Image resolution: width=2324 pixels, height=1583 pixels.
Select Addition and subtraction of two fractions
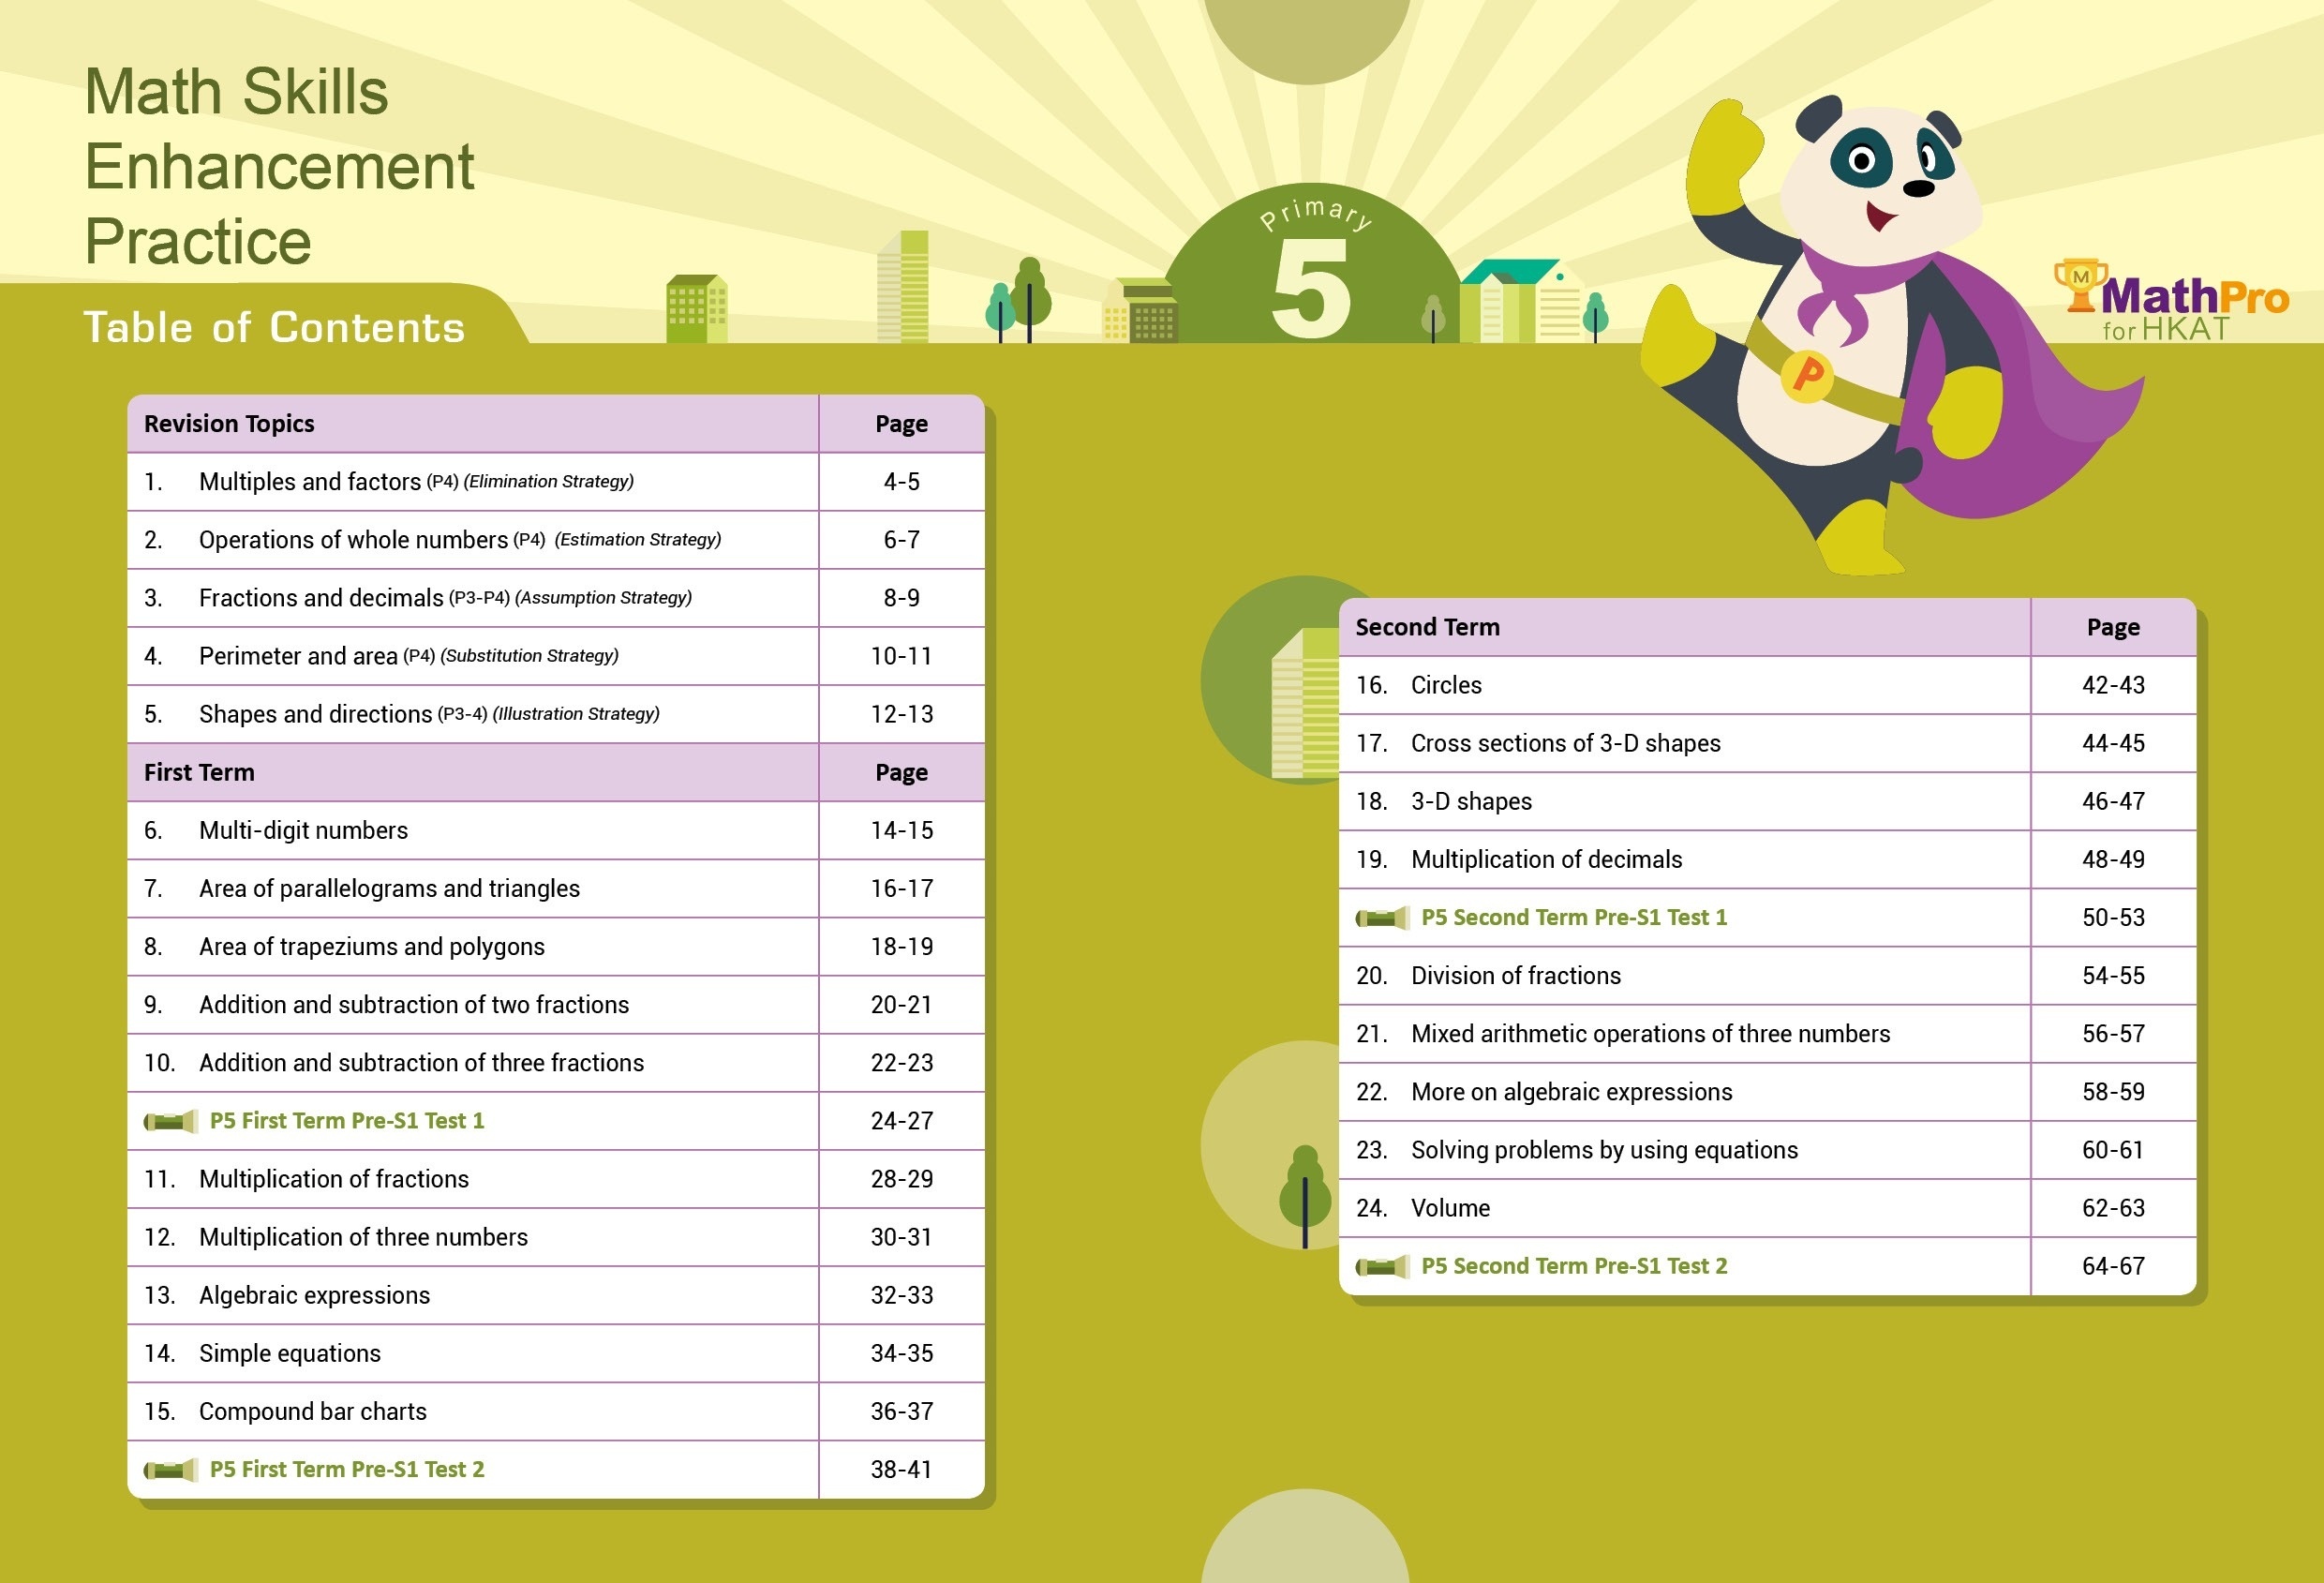click(x=414, y=1005)
